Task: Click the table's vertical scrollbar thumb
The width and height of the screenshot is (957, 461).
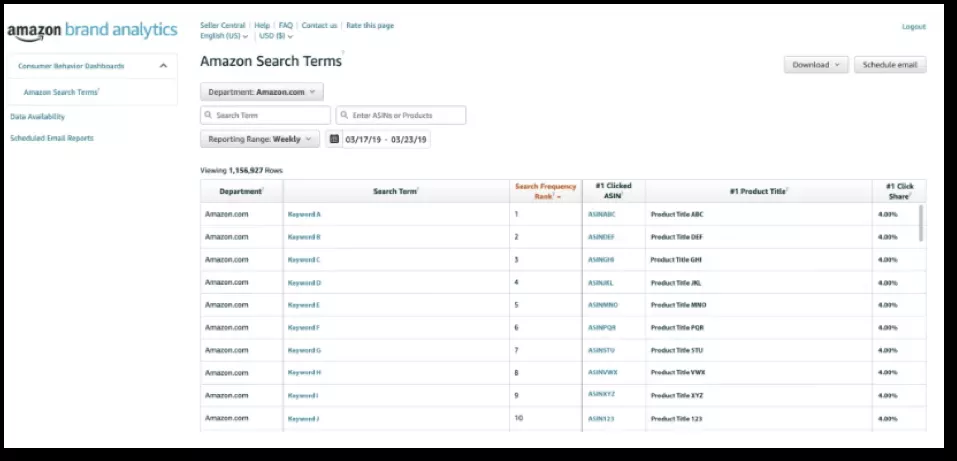Action: pos(921,223)
